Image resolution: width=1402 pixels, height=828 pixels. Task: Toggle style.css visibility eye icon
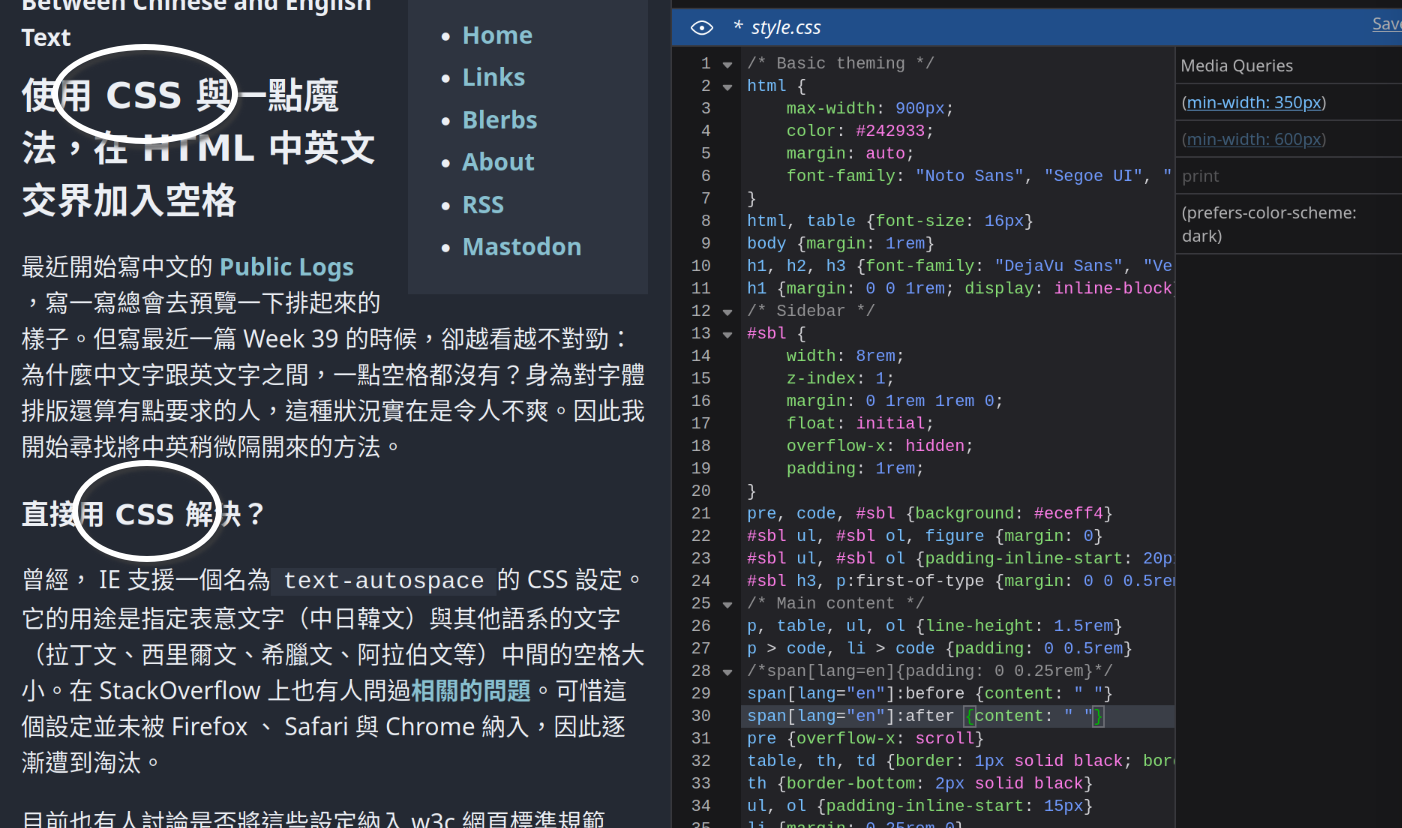point(702,27)
